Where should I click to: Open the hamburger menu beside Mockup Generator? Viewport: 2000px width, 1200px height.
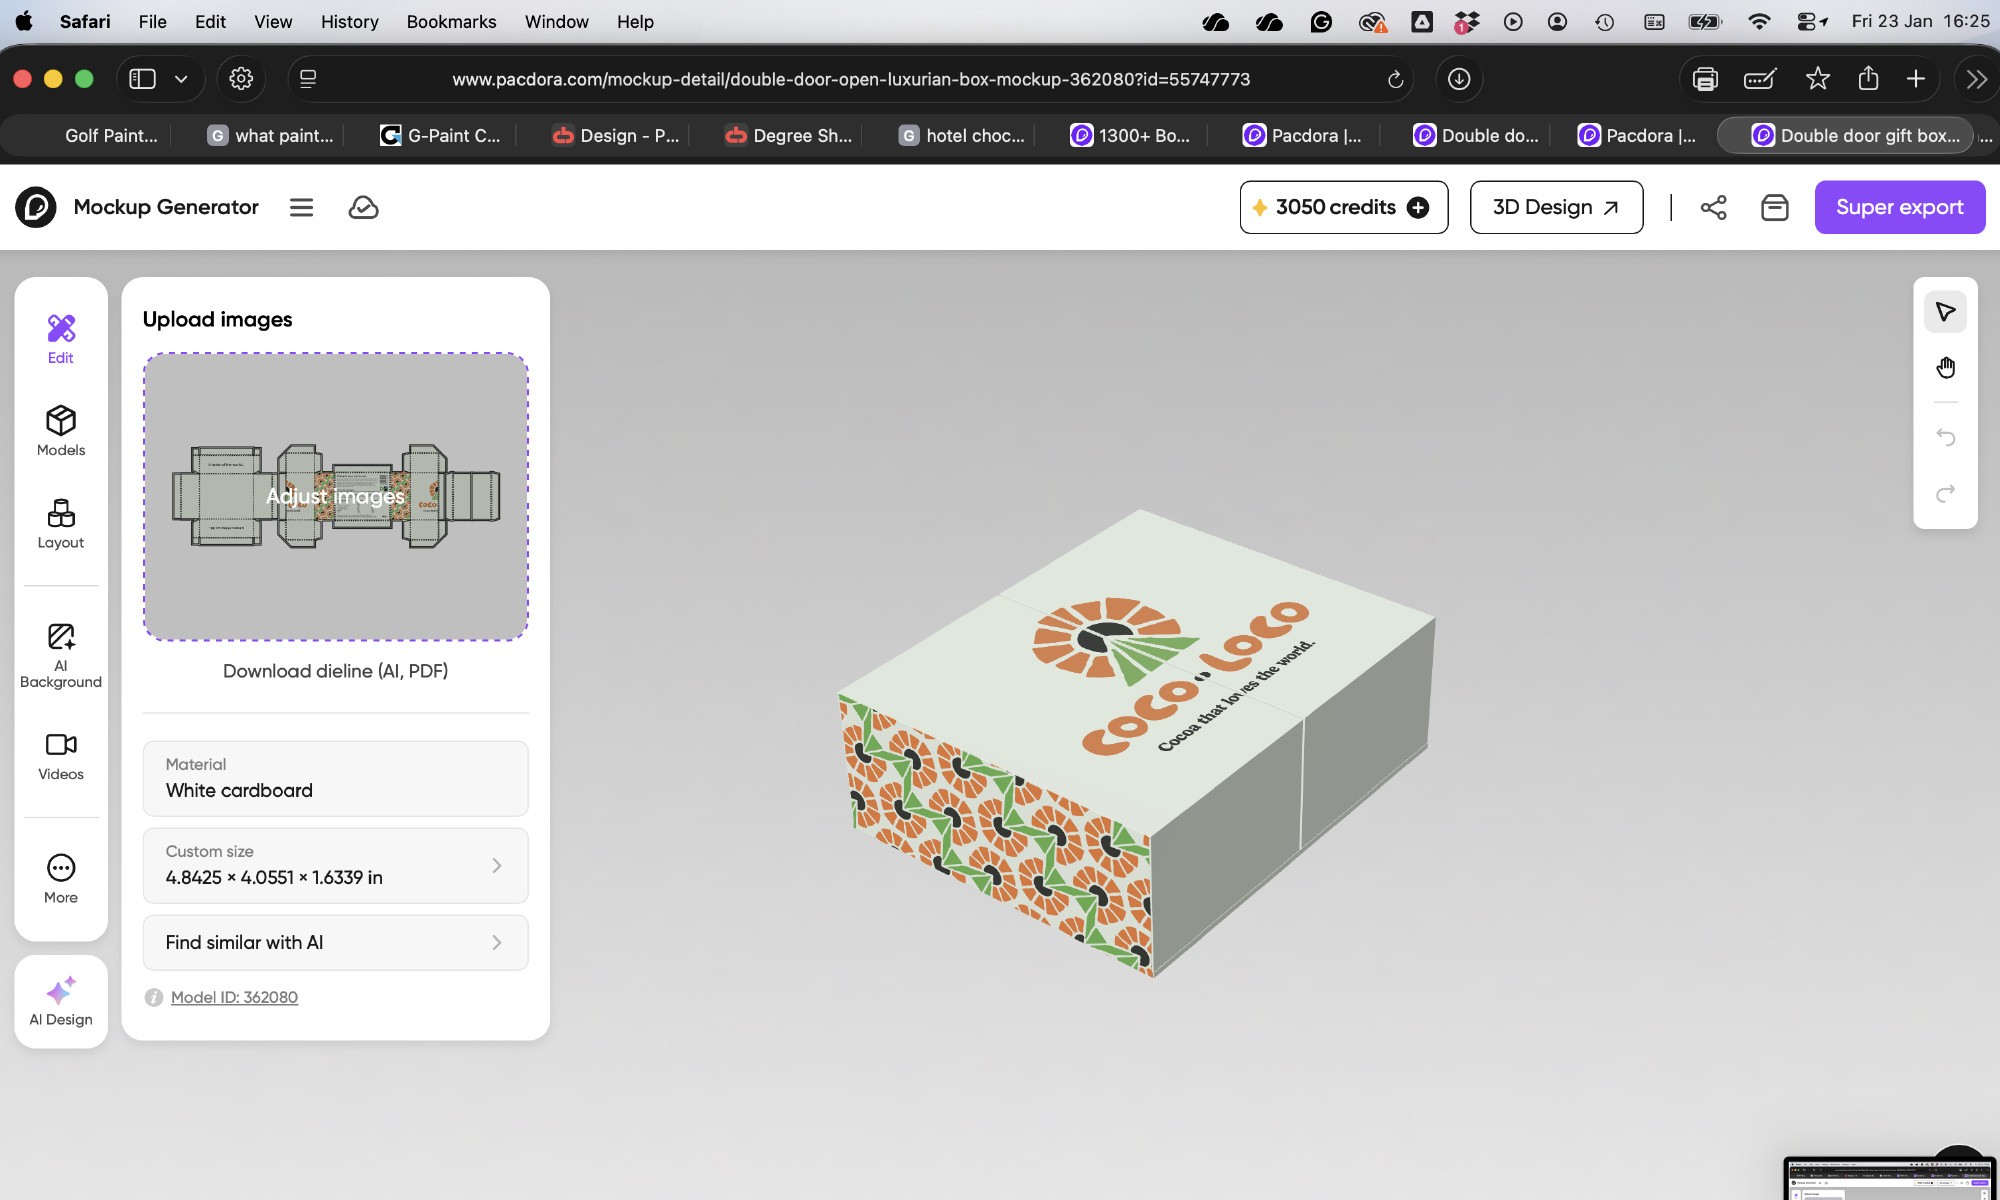point(301,207)
